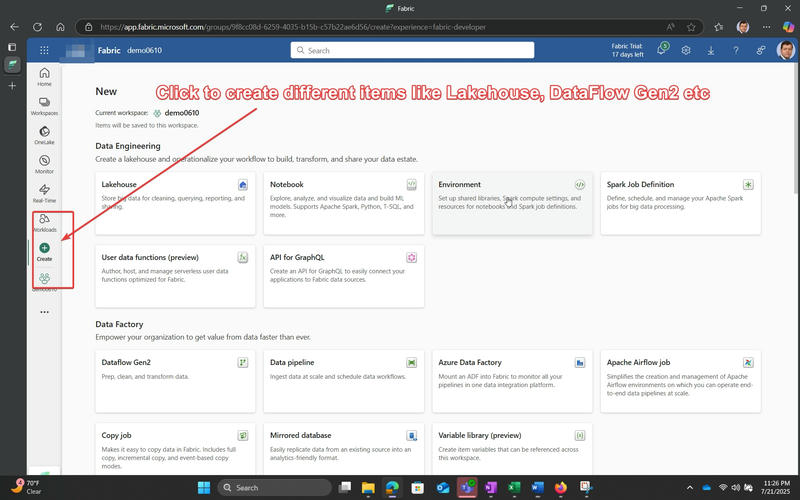Open Read aloud icon in address bar
Viewport: 800px width, 500px height.
pyautogui.click(x=670, y=27)
